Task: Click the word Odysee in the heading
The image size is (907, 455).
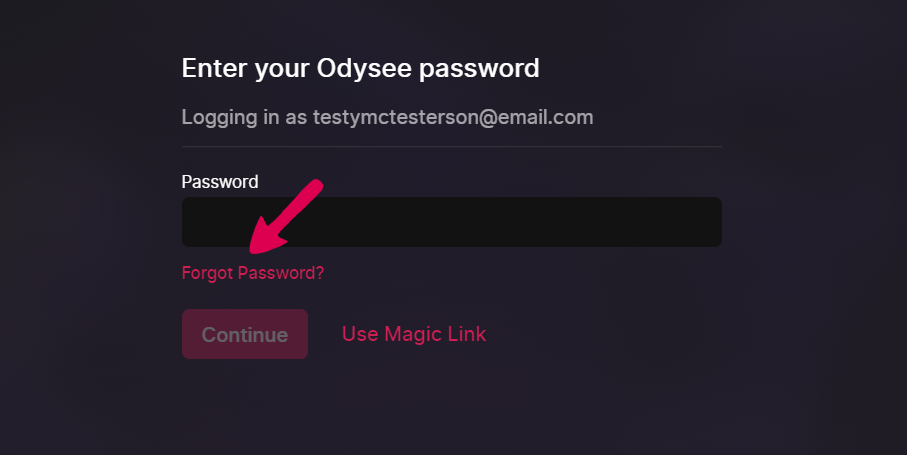Action: coord(364,68)
